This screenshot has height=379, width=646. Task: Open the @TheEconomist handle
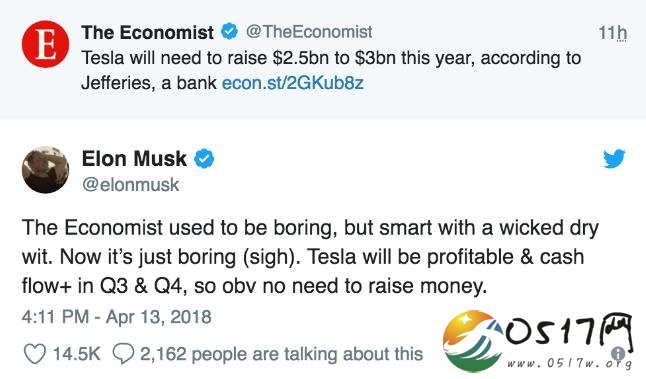tap(309, 32)
